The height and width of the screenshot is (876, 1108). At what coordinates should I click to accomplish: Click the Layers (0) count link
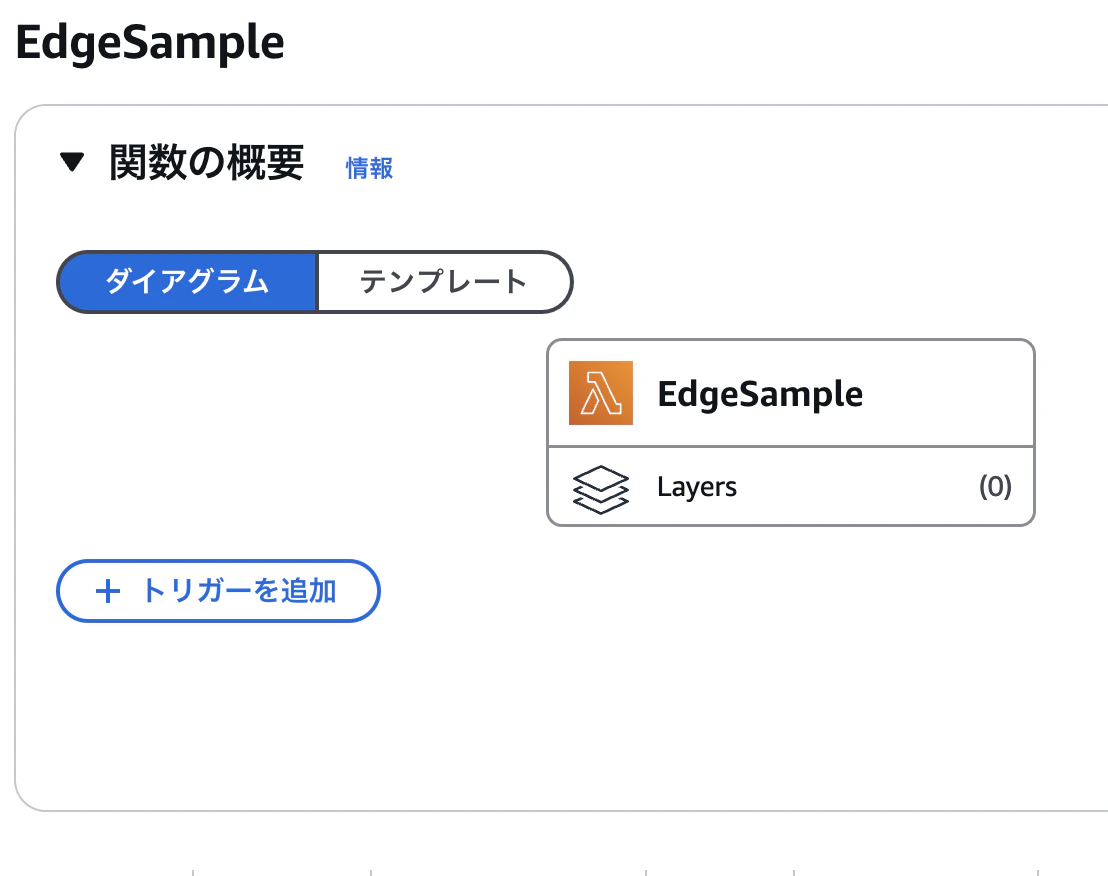[x=994, y=486]
